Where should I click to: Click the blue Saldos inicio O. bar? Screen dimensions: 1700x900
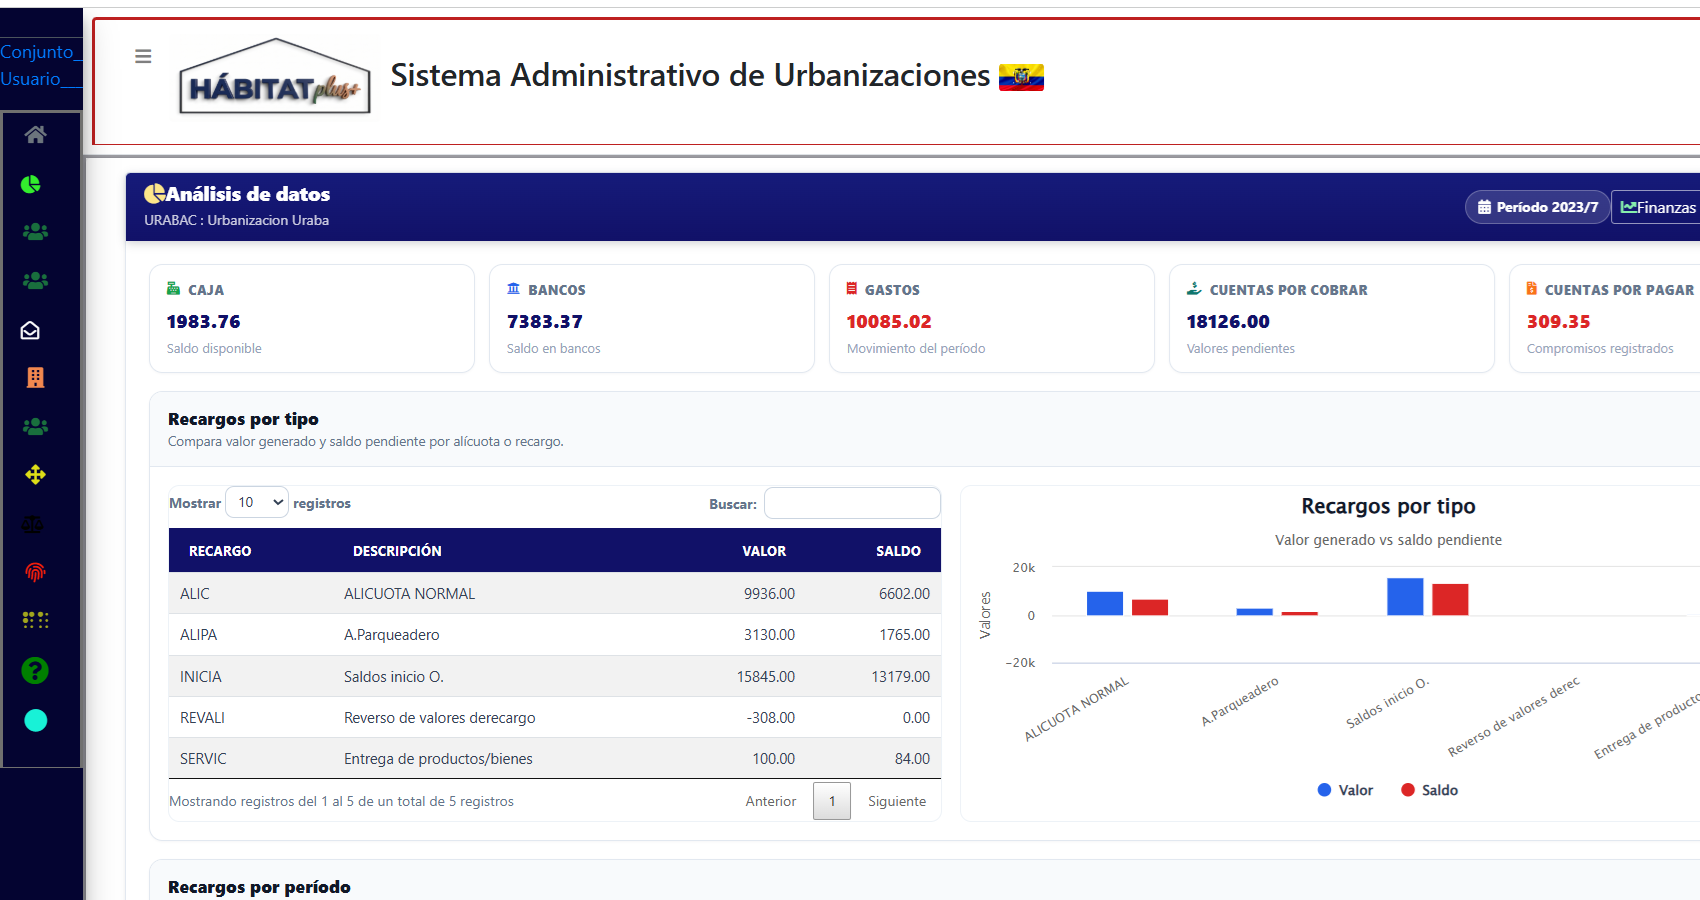[x=1405, y=597]
